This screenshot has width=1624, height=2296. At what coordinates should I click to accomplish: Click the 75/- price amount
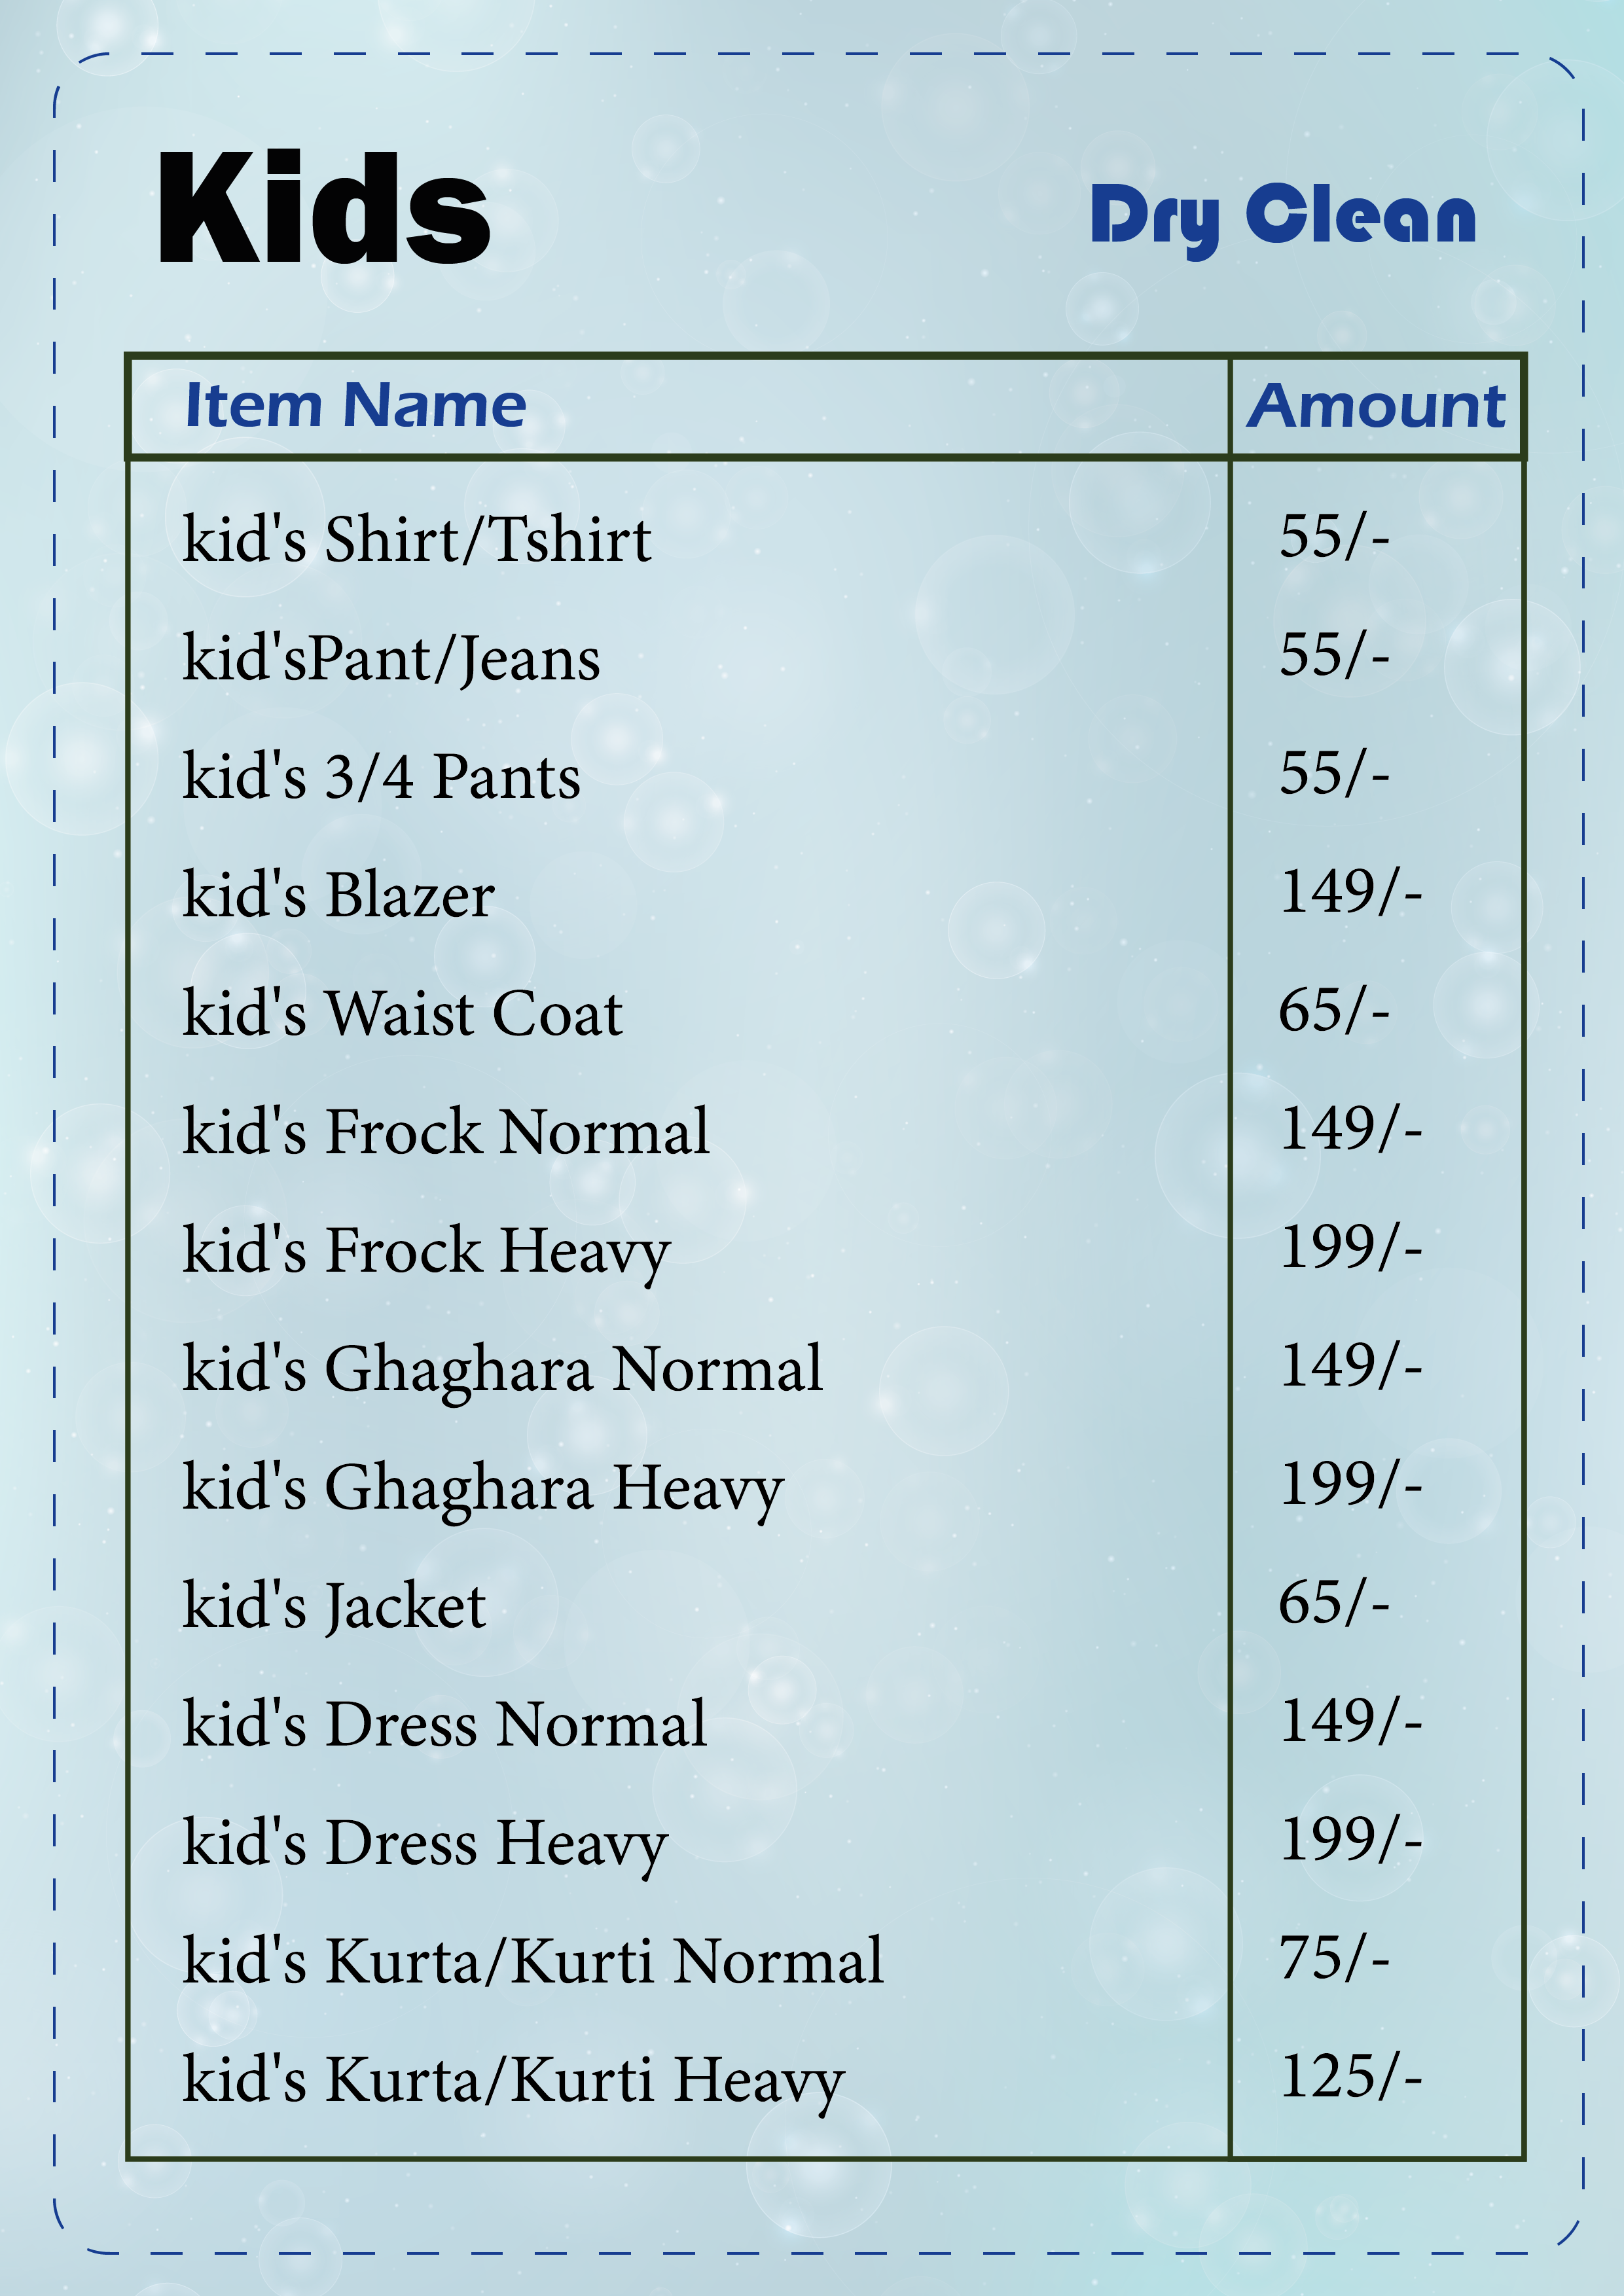pos(1335,1957)
